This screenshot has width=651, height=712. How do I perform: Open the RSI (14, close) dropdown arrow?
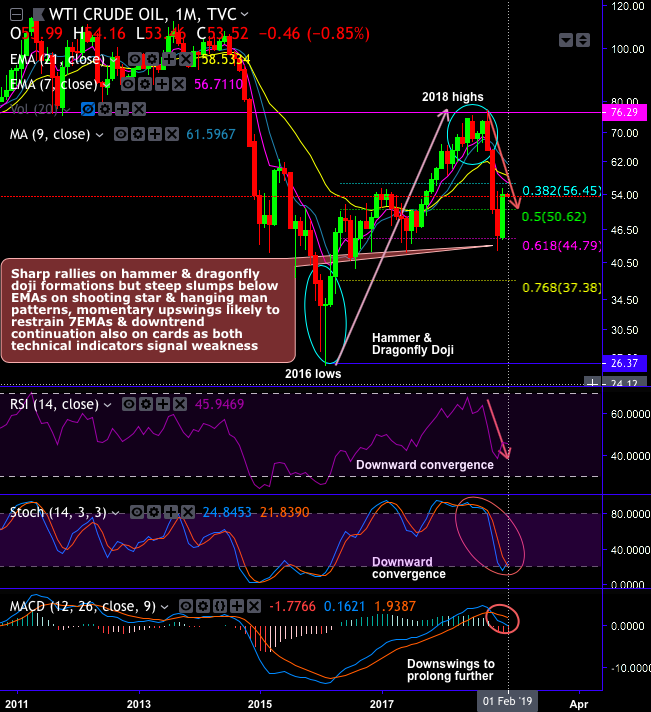108,405
